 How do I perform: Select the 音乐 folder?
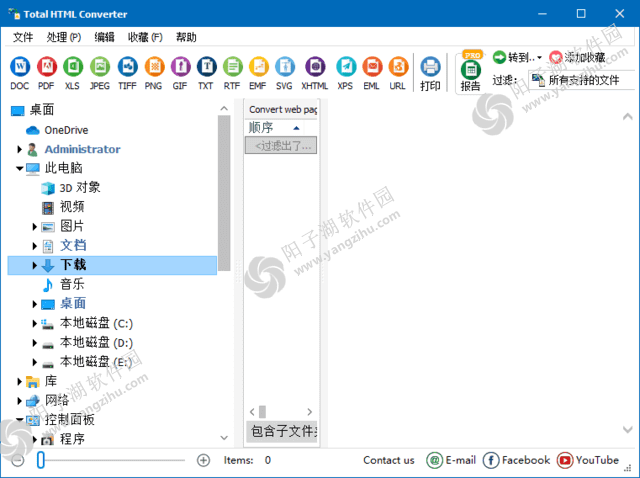63,285
